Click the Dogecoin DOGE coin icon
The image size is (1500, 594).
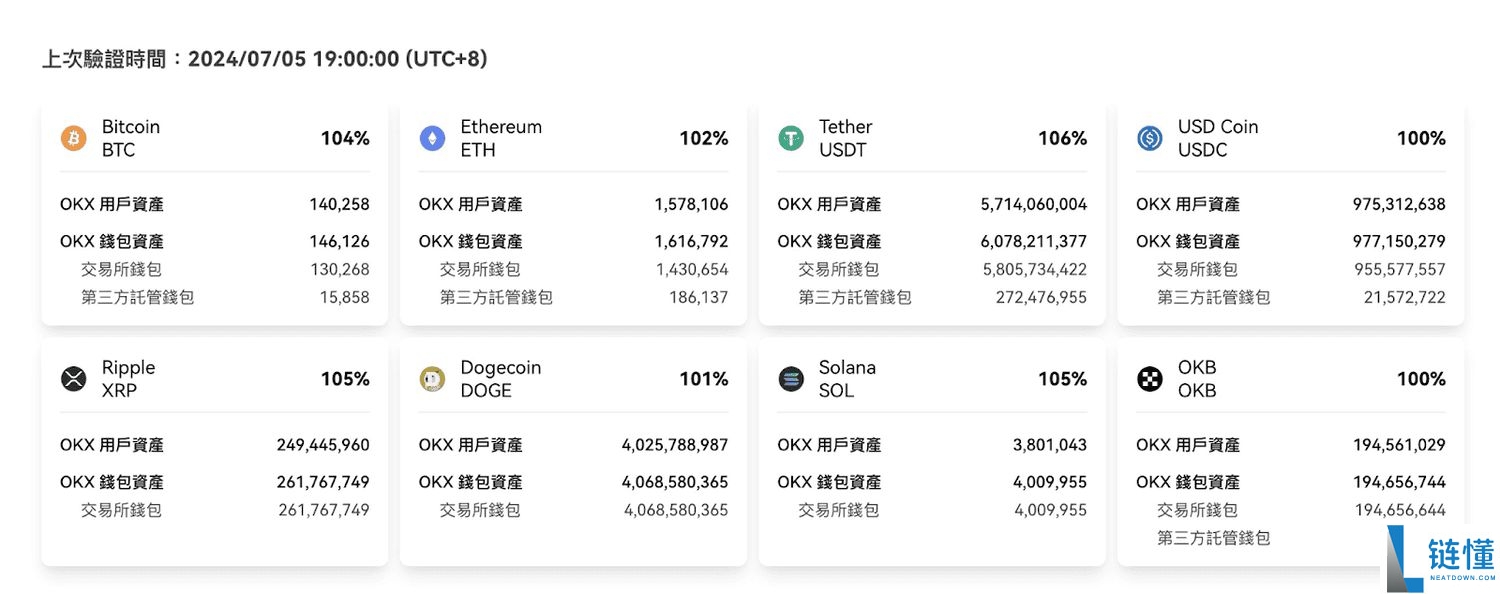click(431, 379)
